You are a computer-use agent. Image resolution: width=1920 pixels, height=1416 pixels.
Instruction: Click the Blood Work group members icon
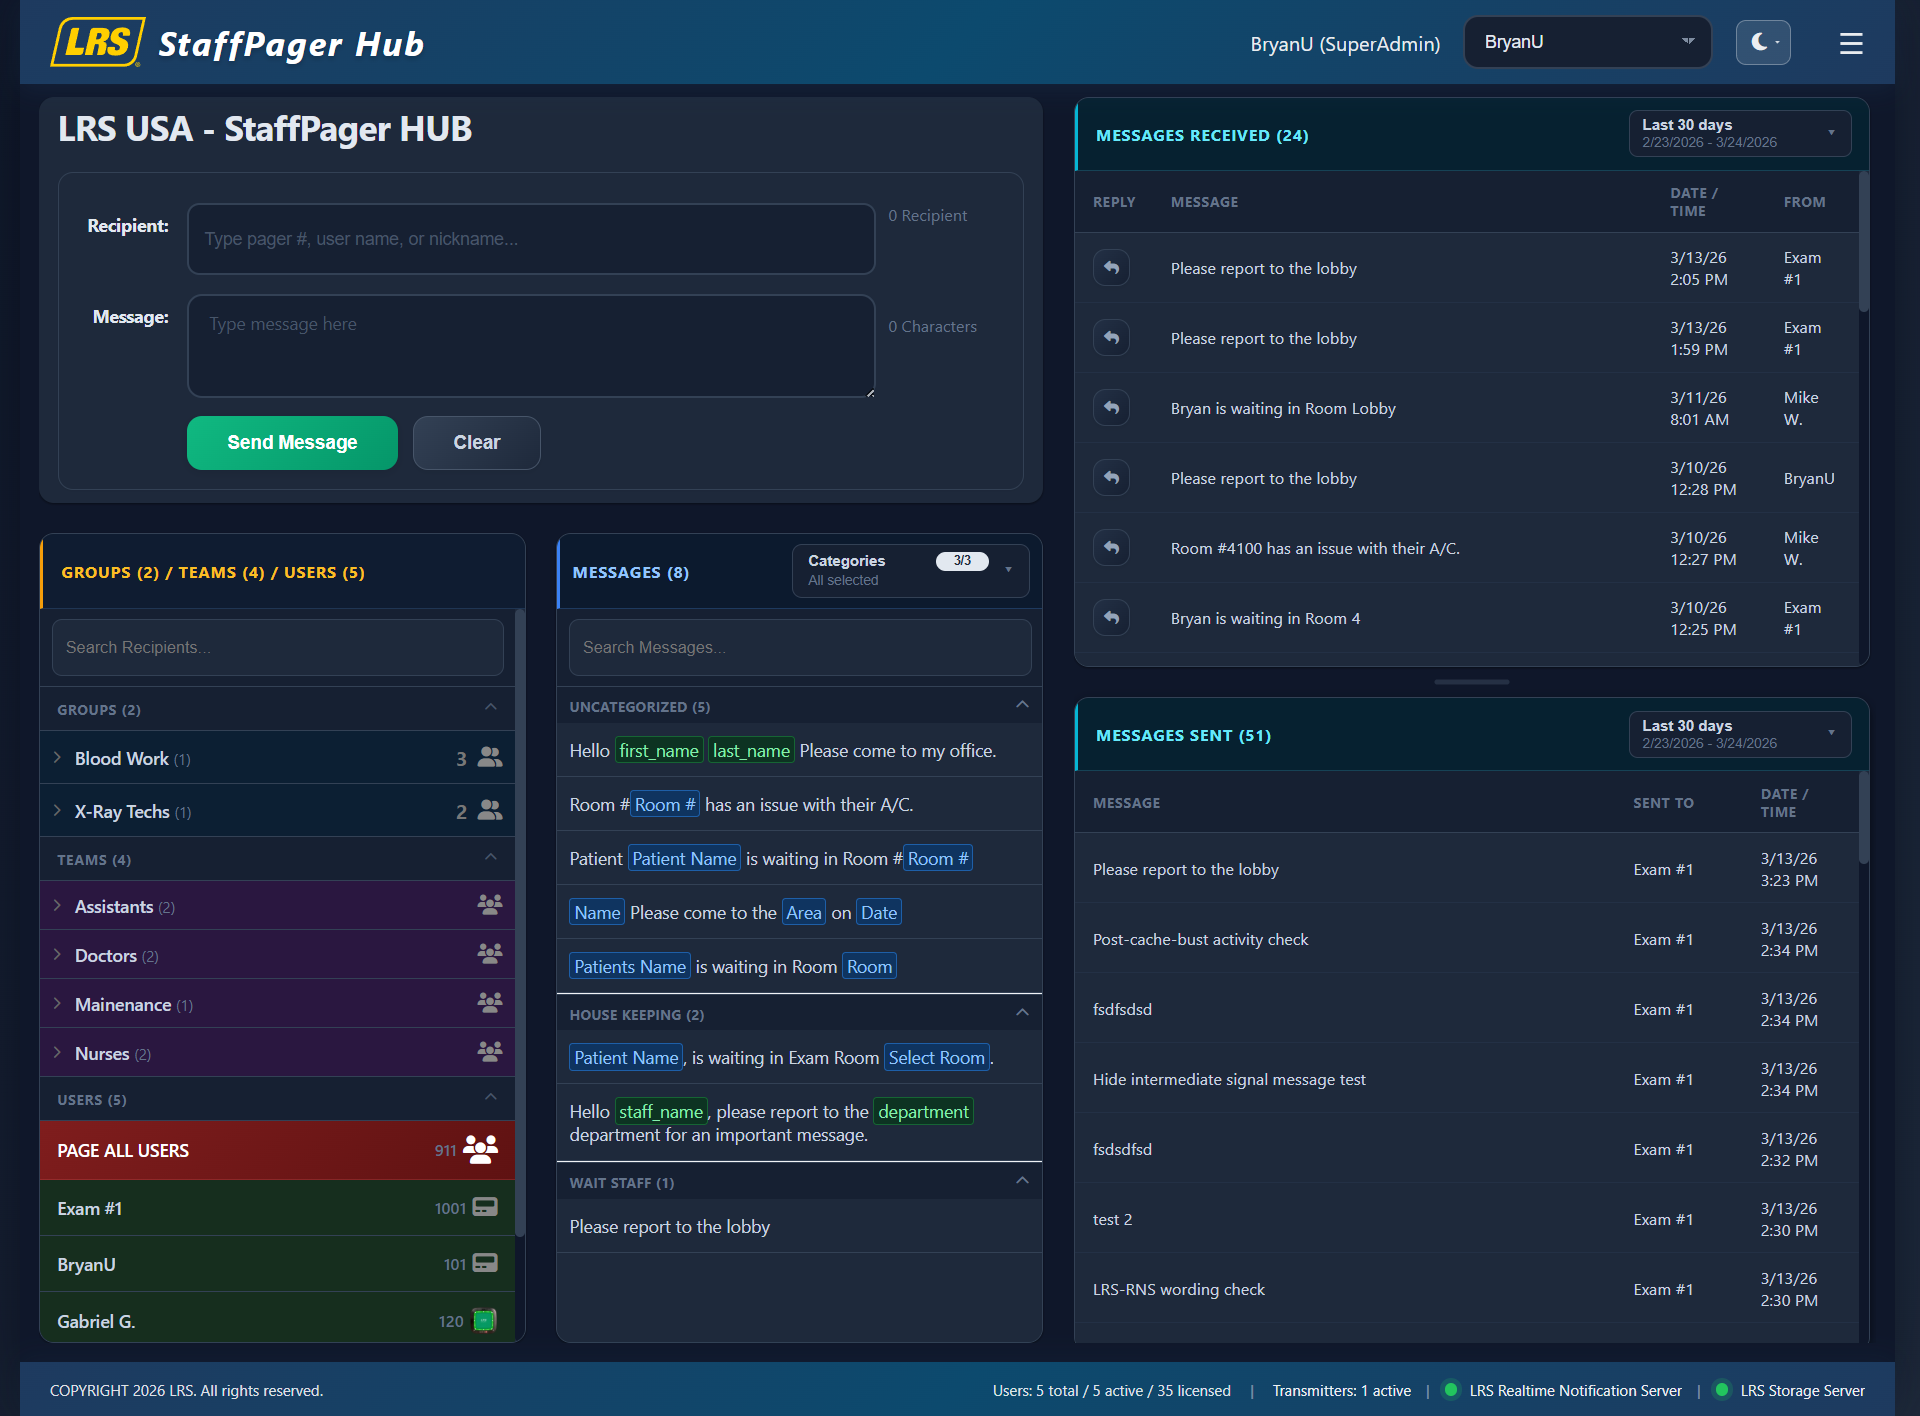[490, 757]
